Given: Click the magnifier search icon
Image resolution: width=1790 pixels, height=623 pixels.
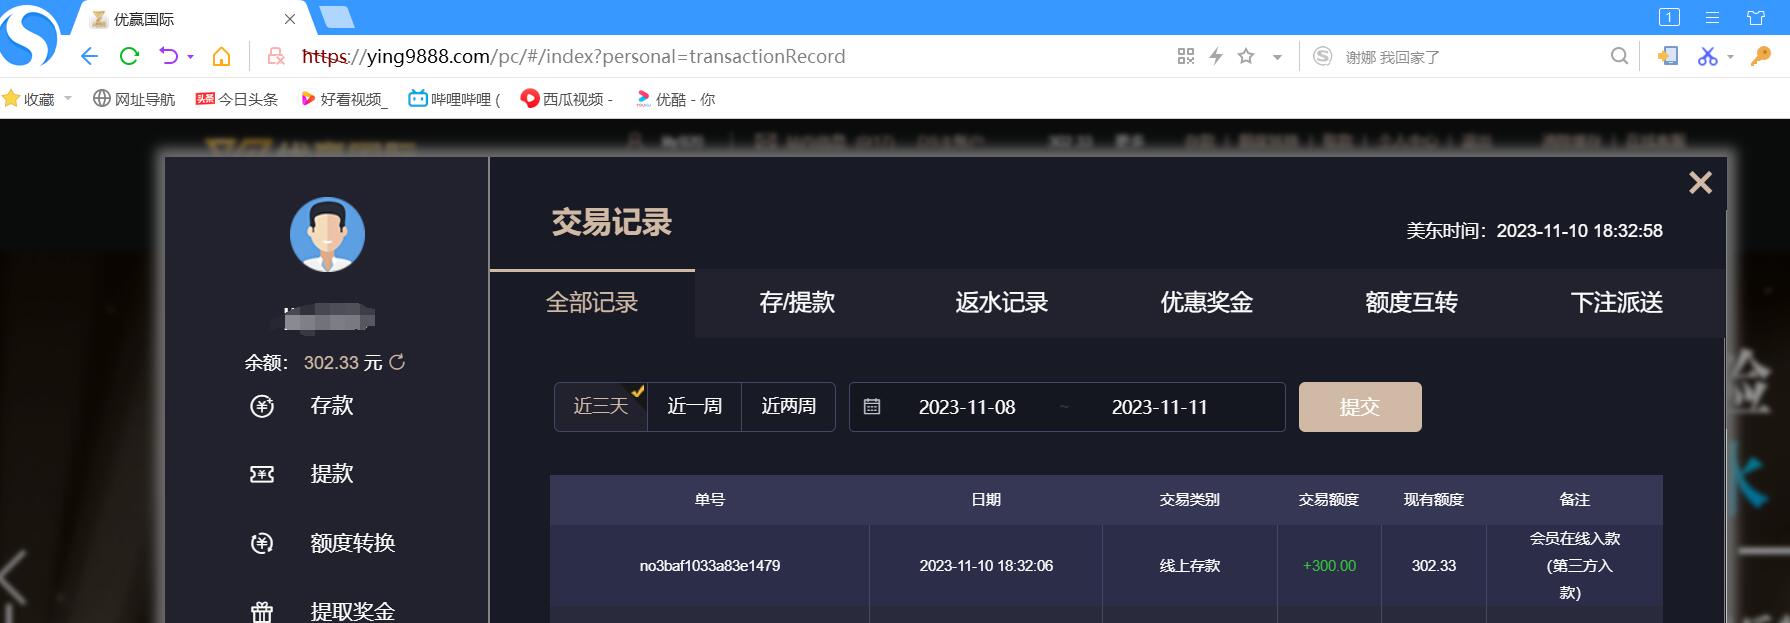Looking at the screenshot, I should coord(1619,56).
